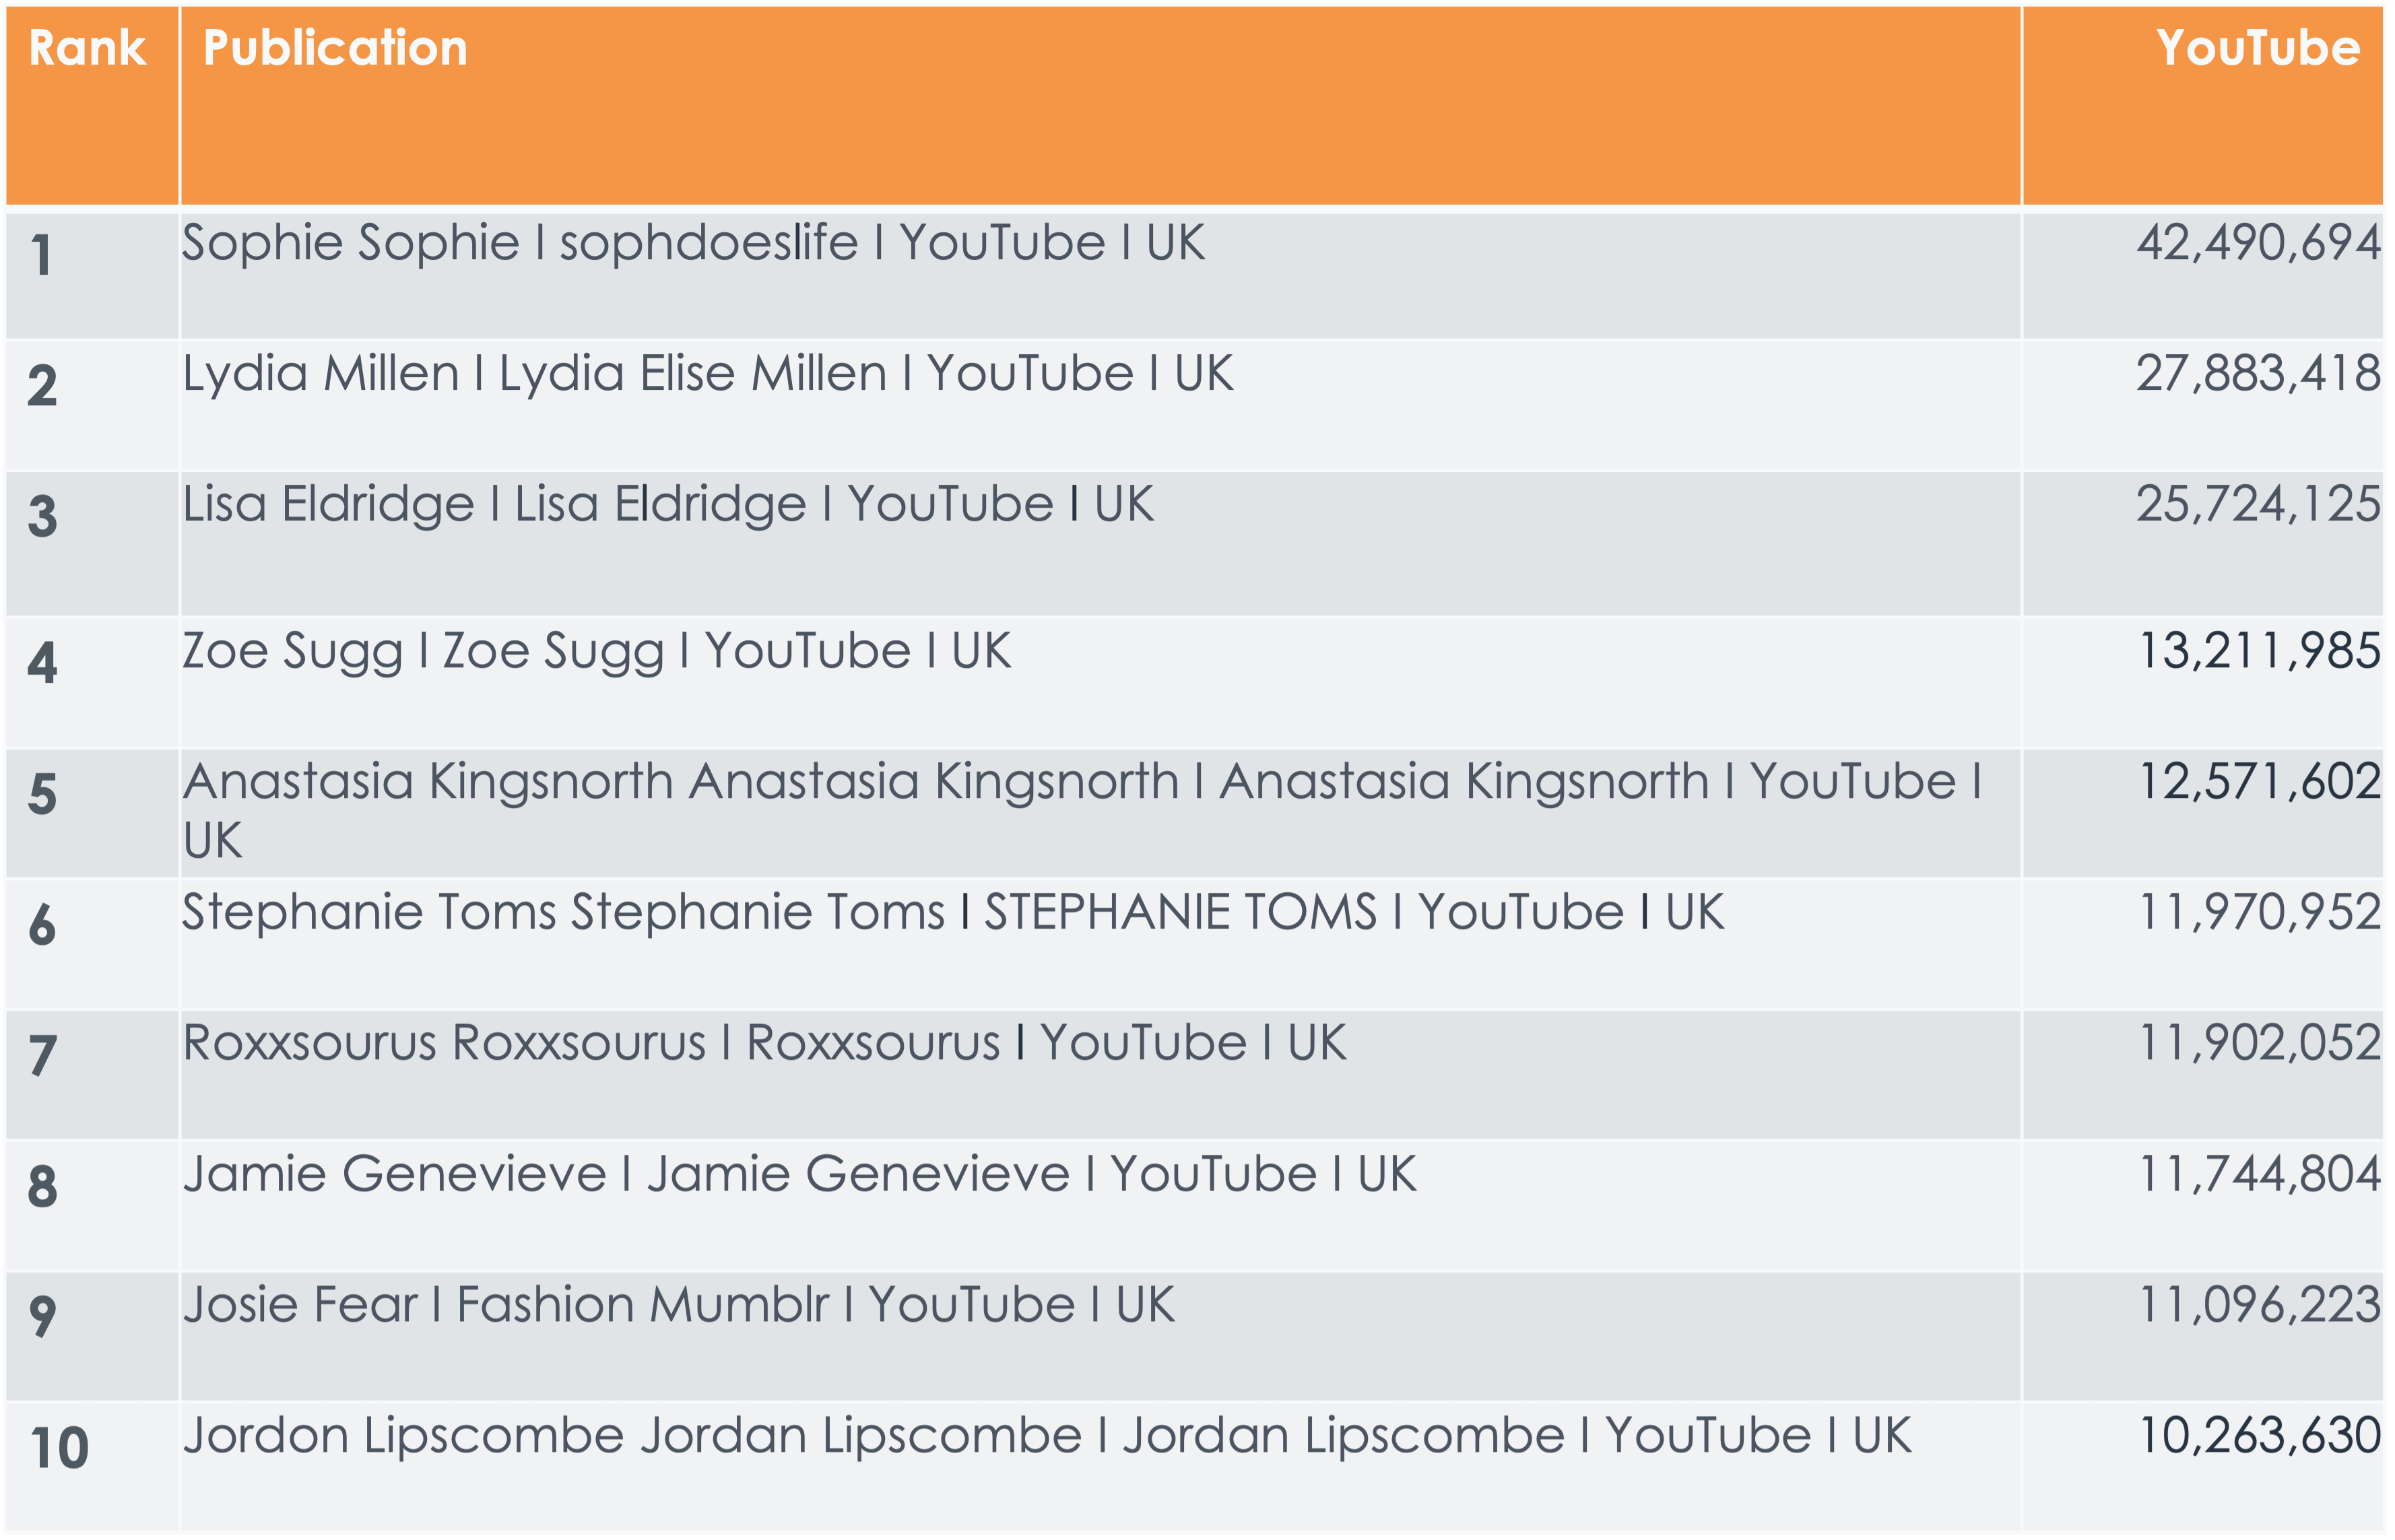2395x1540 pixels.
Task: Click the 10,263,630 YouTube value
Action: (x=2259, y=1436)
